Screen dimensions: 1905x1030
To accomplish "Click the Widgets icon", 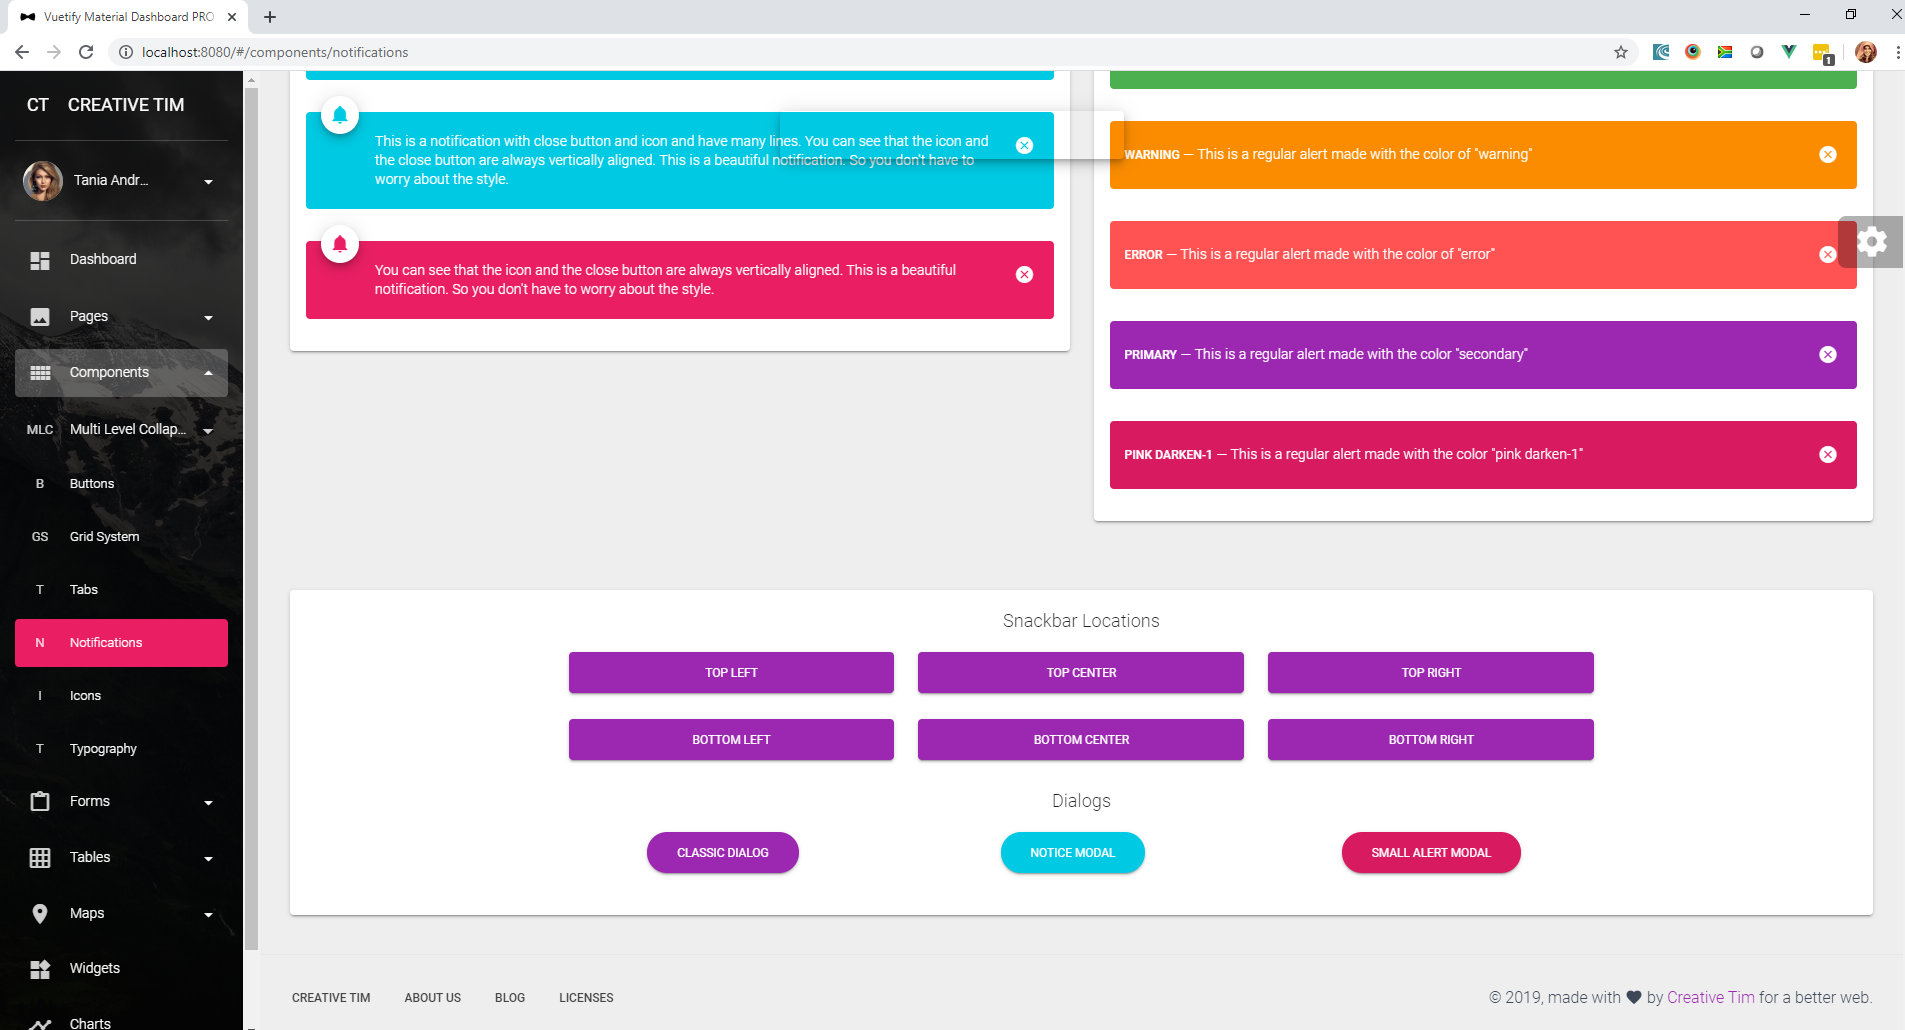I will tap(40, 969).
